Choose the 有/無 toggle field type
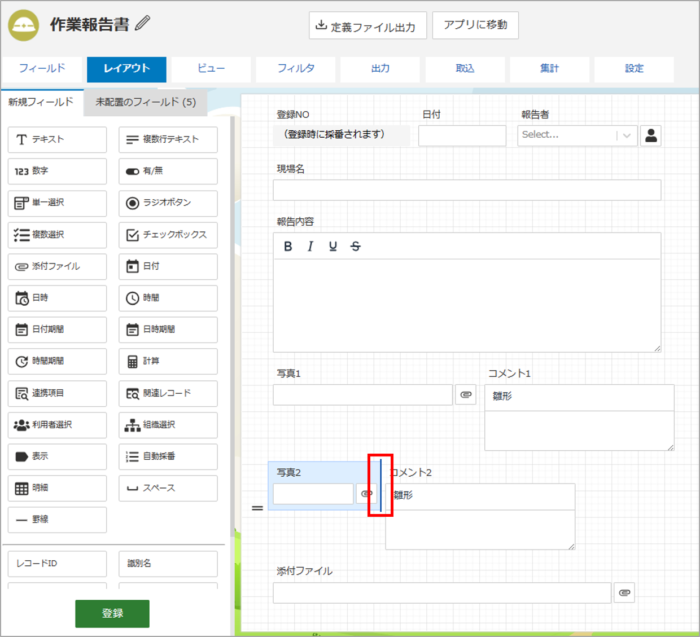 (x=168, y=171)
